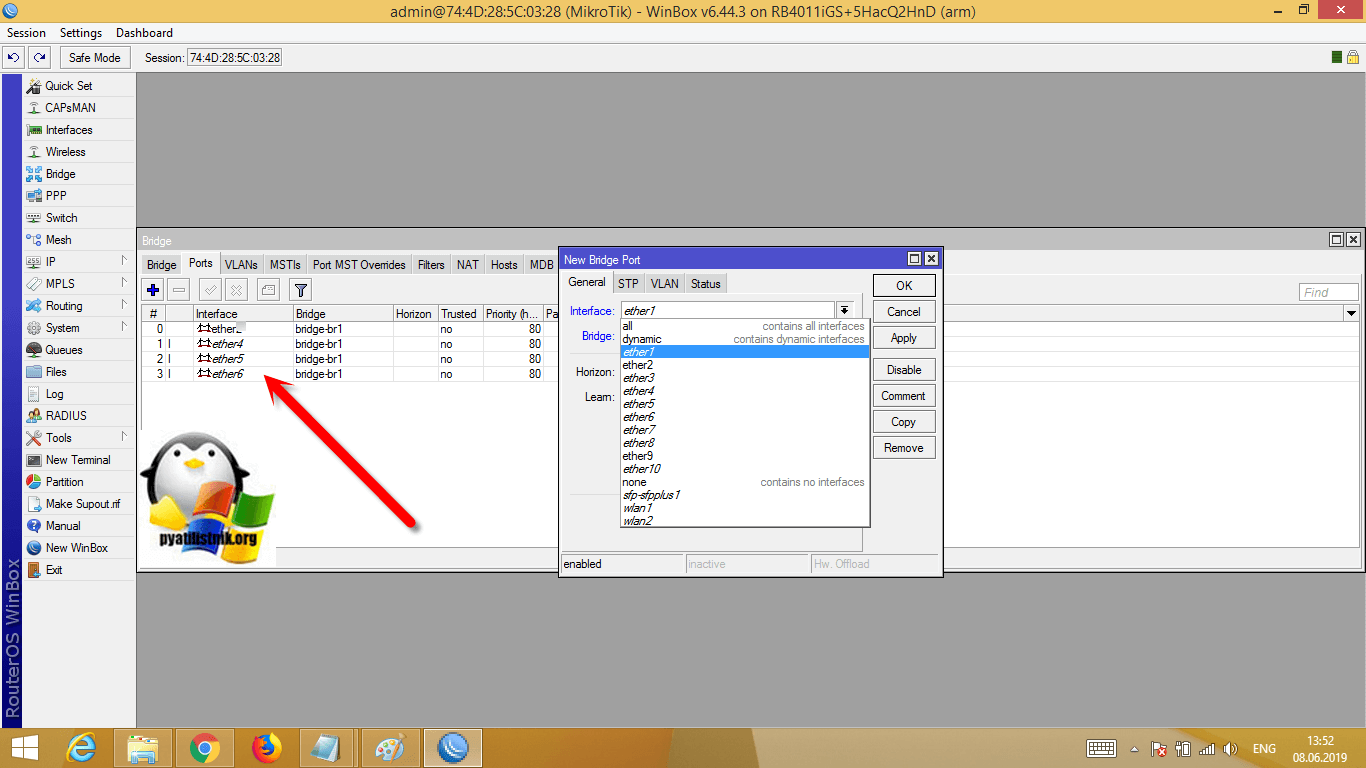Image resolution: width=1366 pixels, height=768 pixels.
Task: Switch to the VLANs tab in Bridge window
Action: 241,265
